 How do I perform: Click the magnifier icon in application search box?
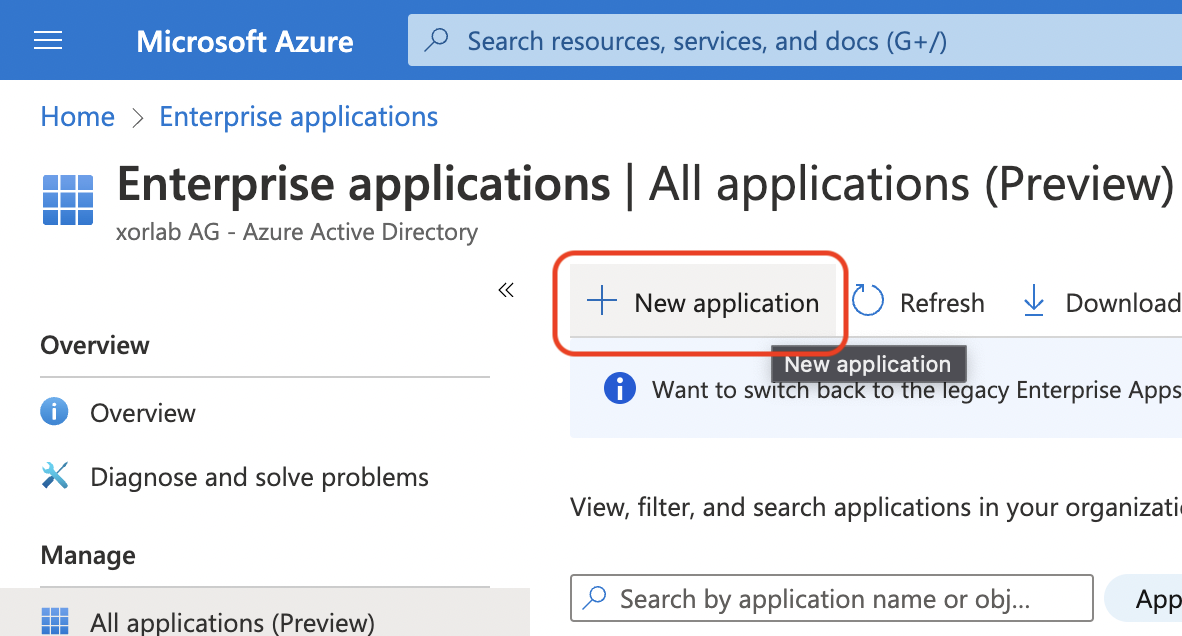pos(595,597)
